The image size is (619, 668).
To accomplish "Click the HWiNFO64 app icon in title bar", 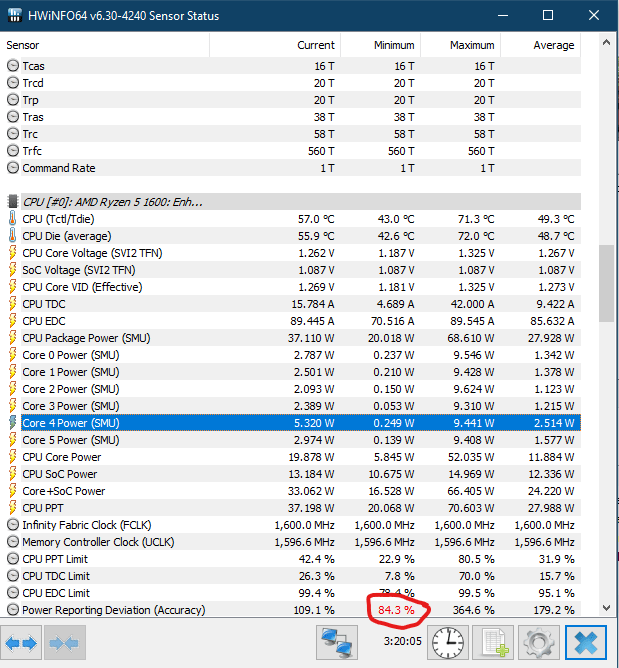I will [x=14, y=15].
